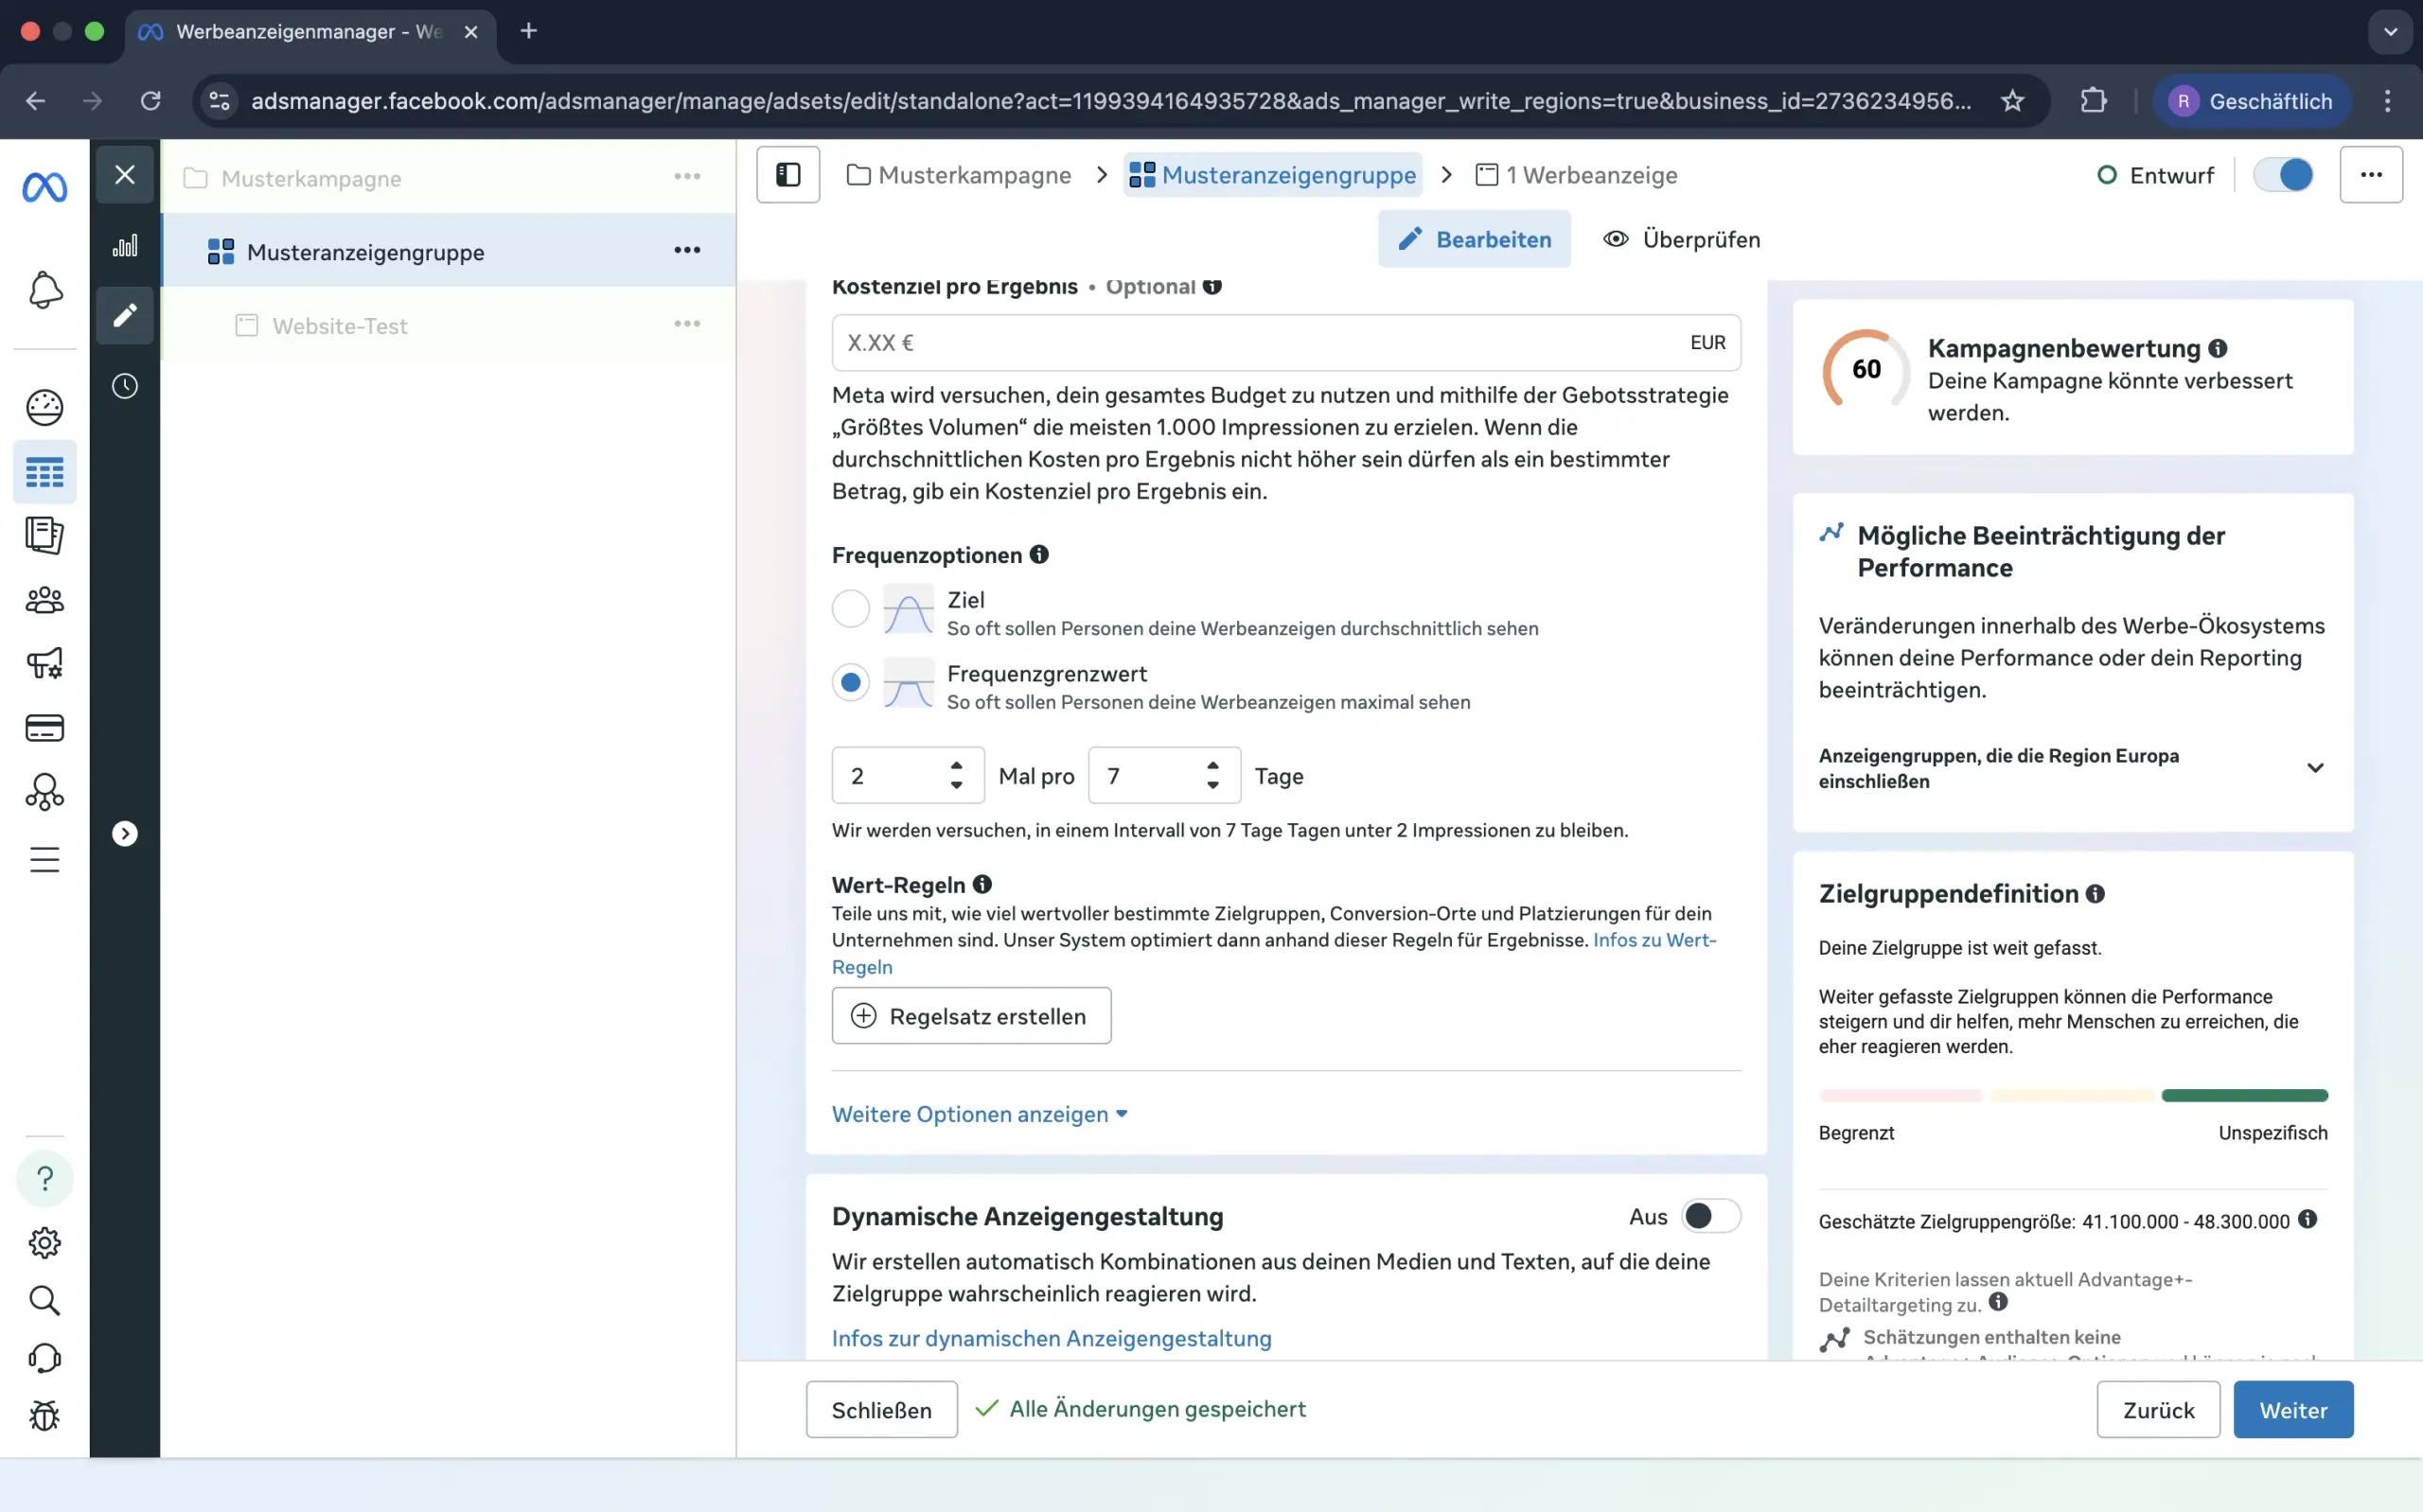Switch to the Überprüfen tab

[1682, 240]
